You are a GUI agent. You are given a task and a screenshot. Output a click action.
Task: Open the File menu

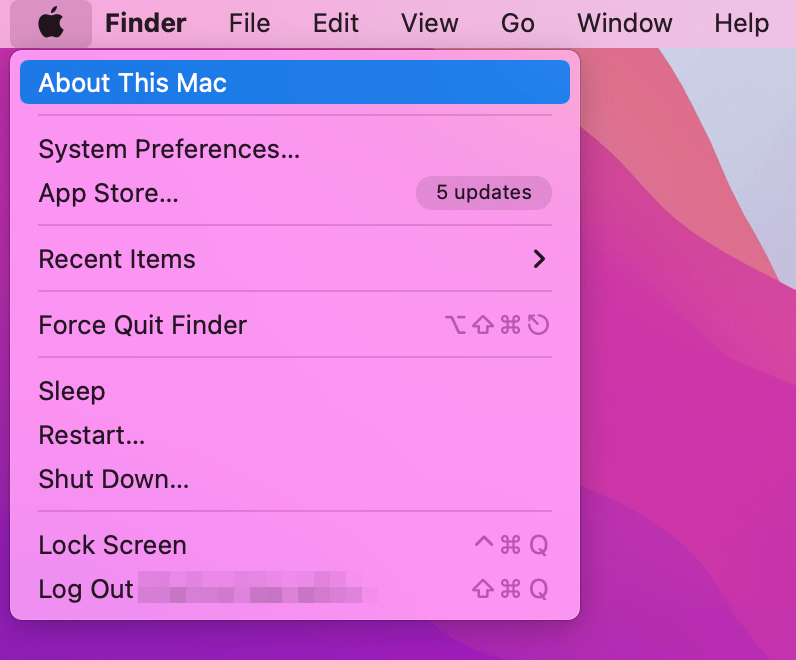pos(249,23)
